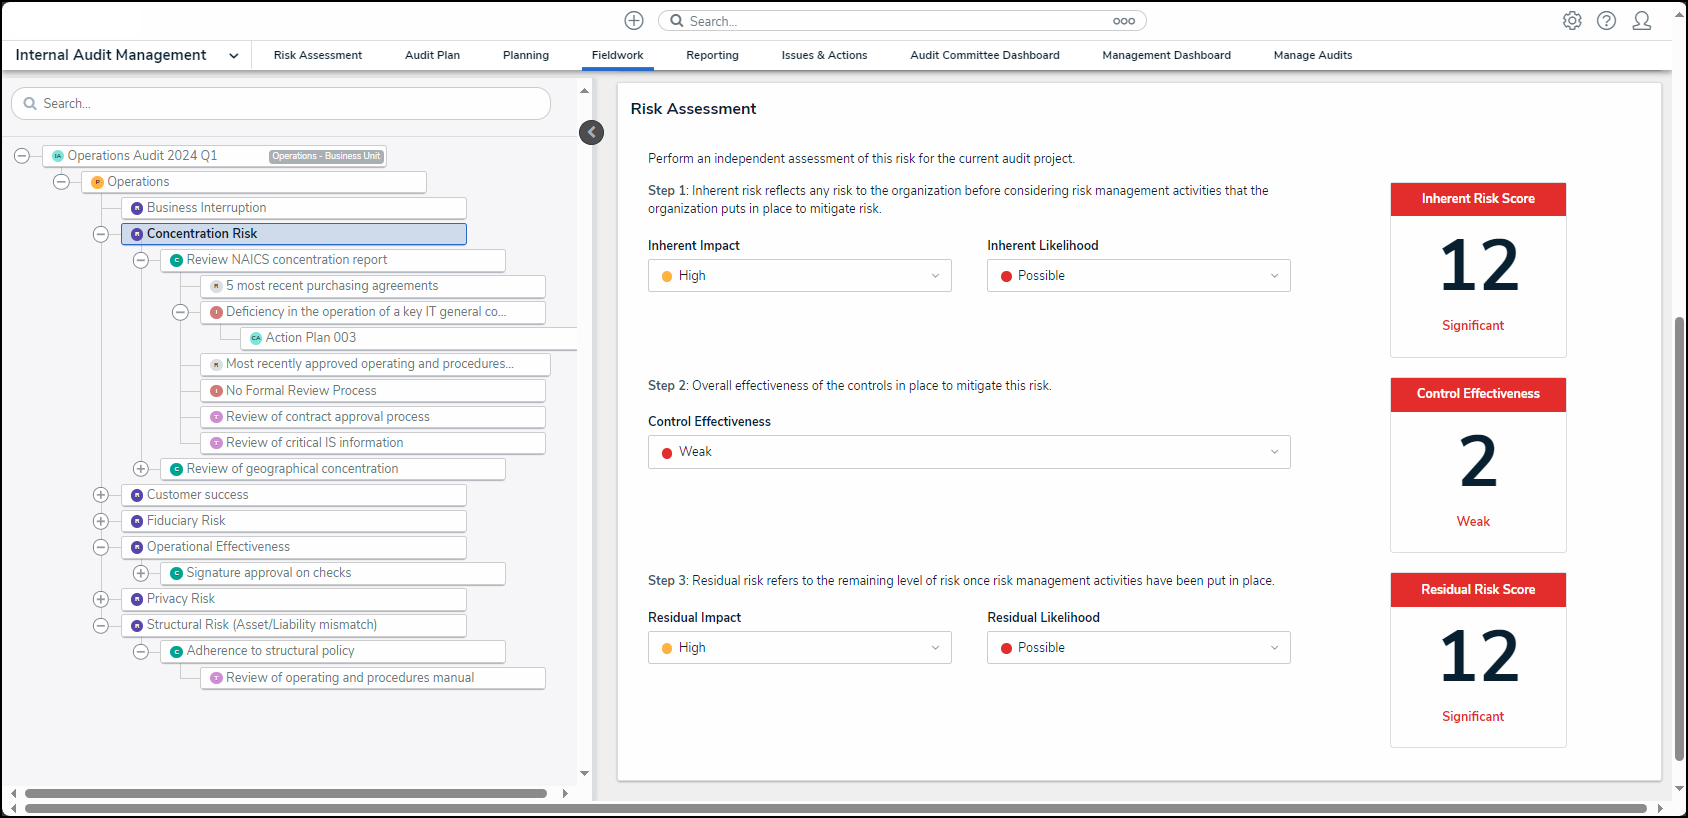This screenshot has height=818, width=1688.
Task: Click the tree panel search field
Action: 281,104
